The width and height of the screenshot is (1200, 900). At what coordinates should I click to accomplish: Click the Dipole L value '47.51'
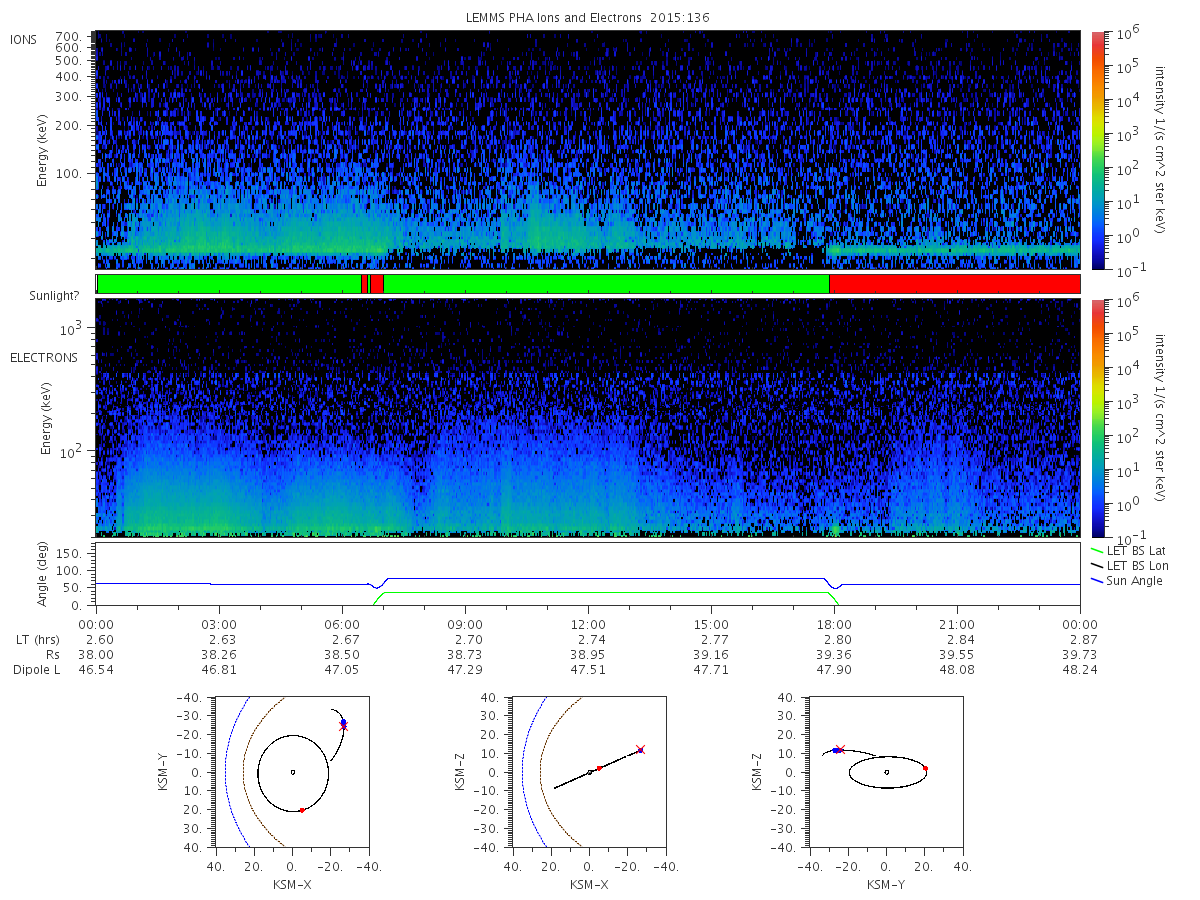click(588, 670)
